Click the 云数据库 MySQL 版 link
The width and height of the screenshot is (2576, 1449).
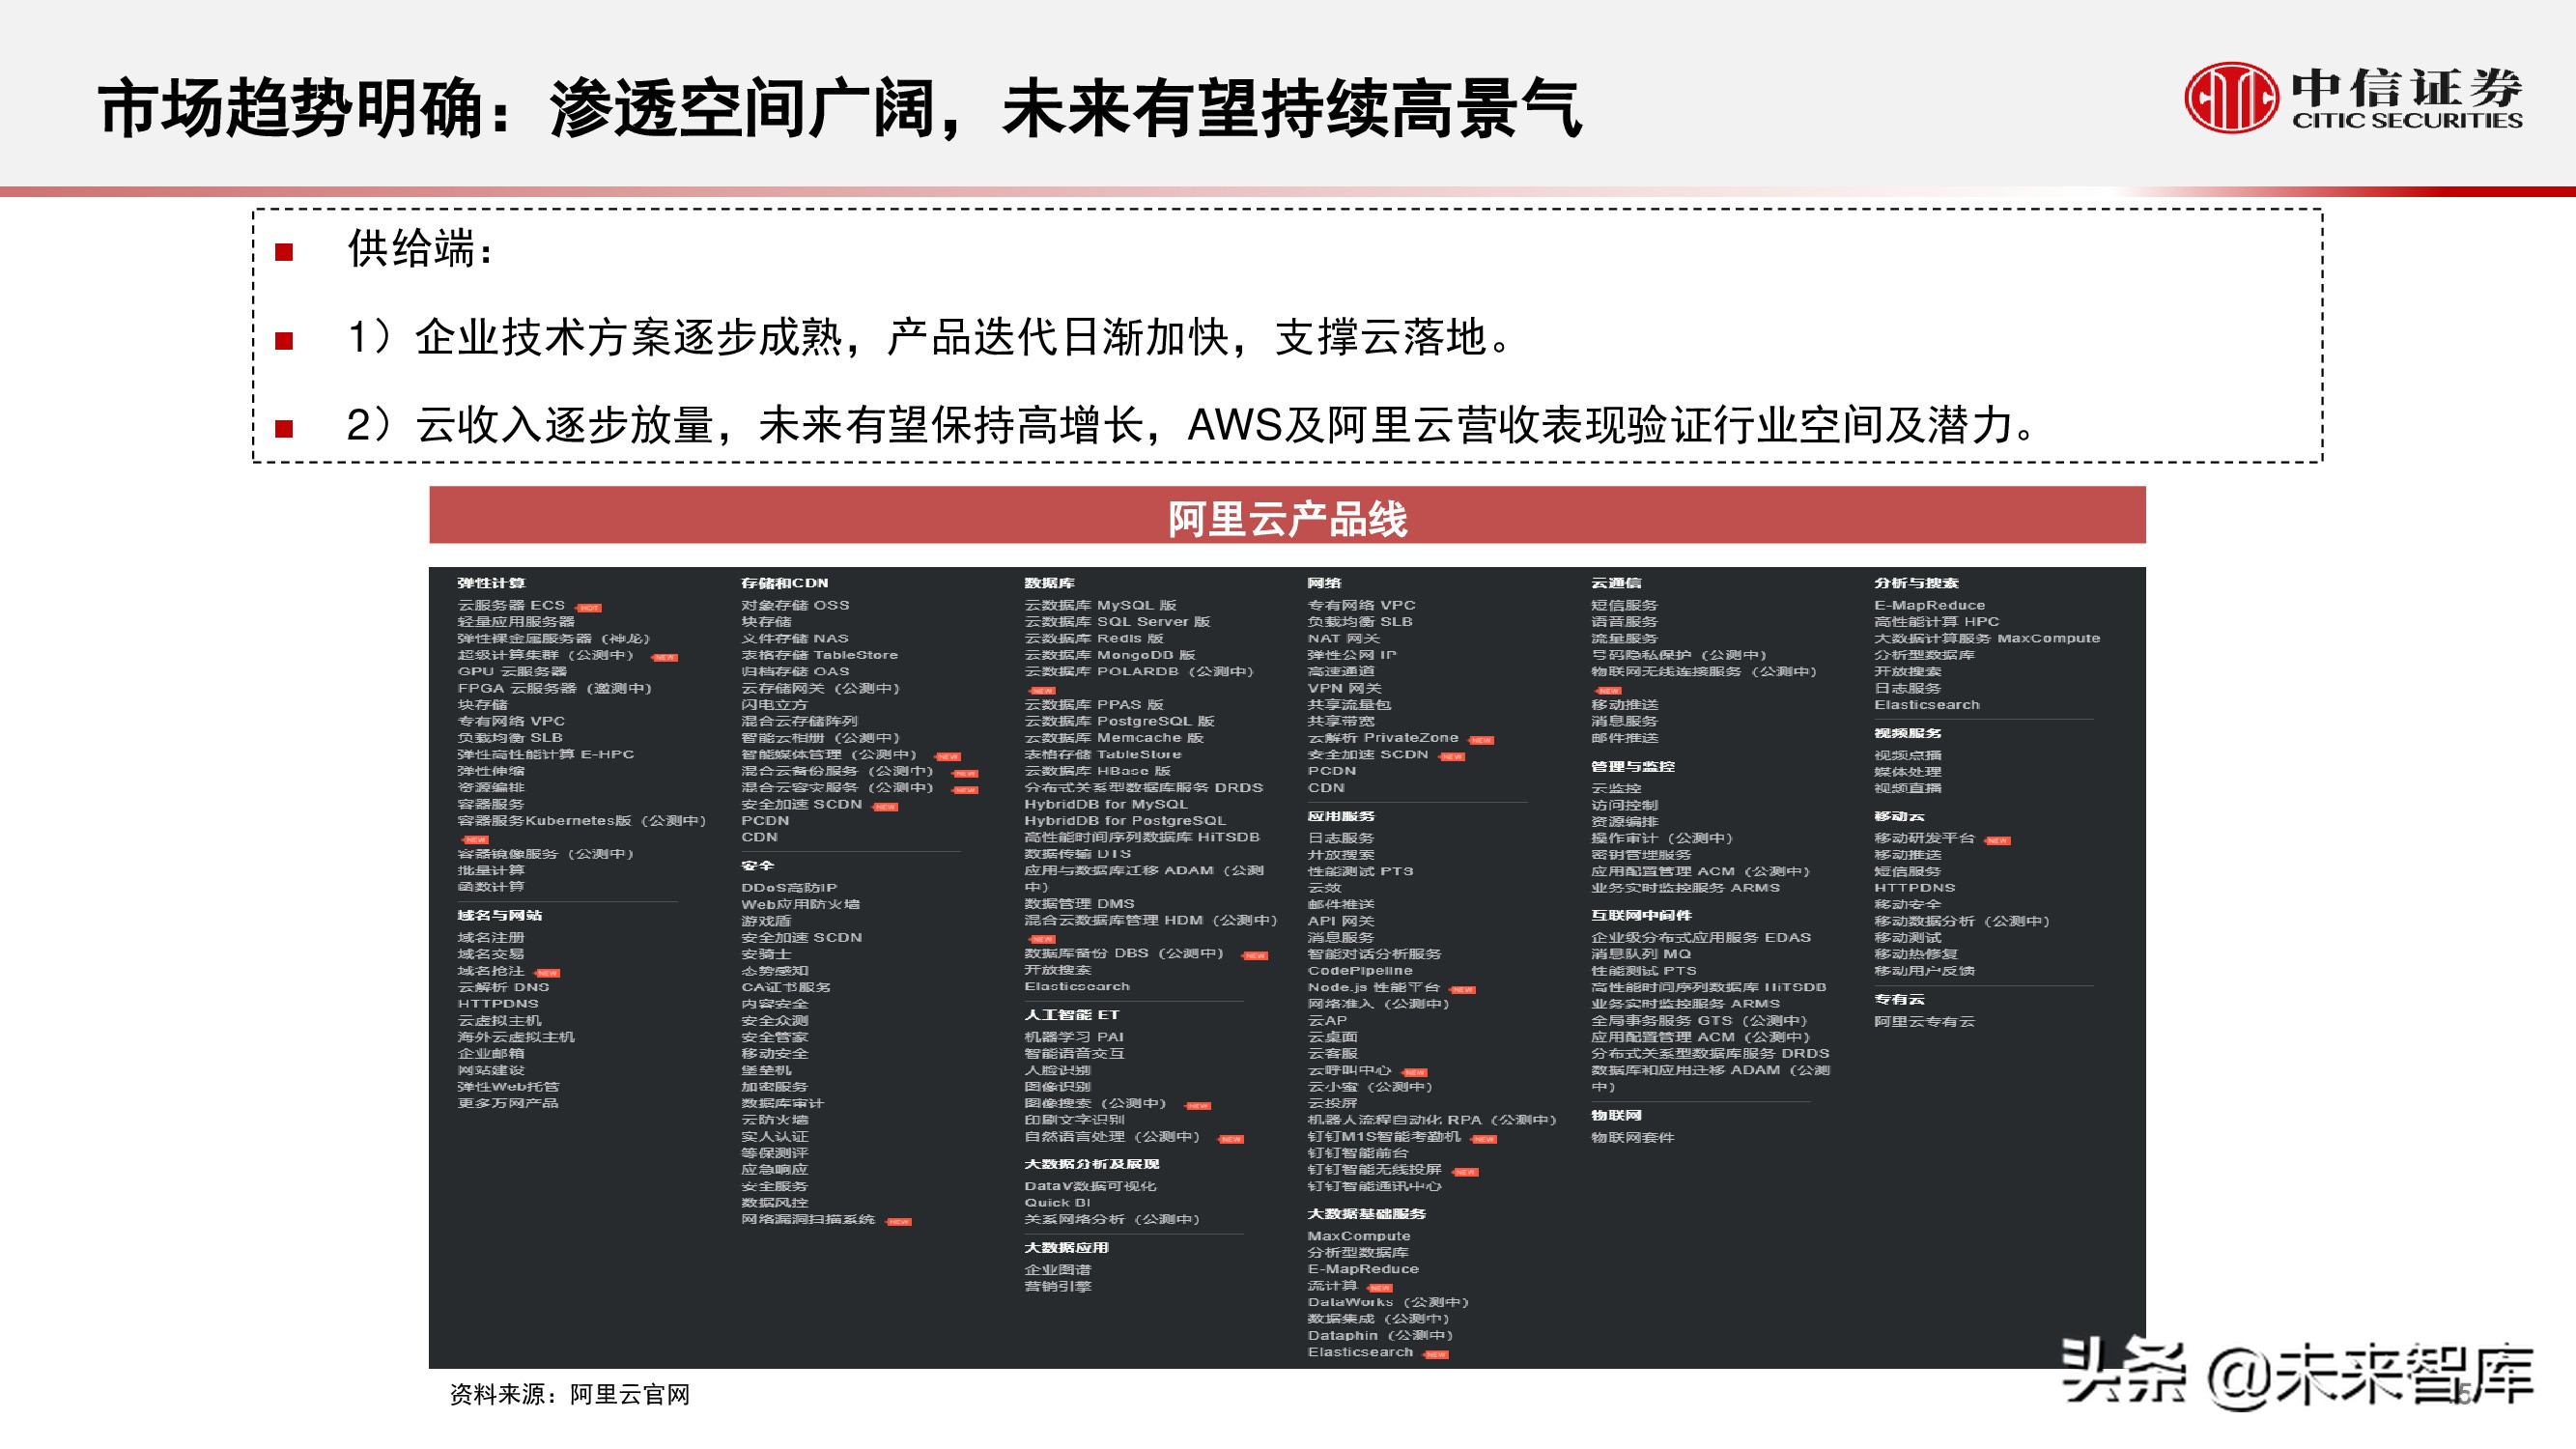[x=1100, y=605]
